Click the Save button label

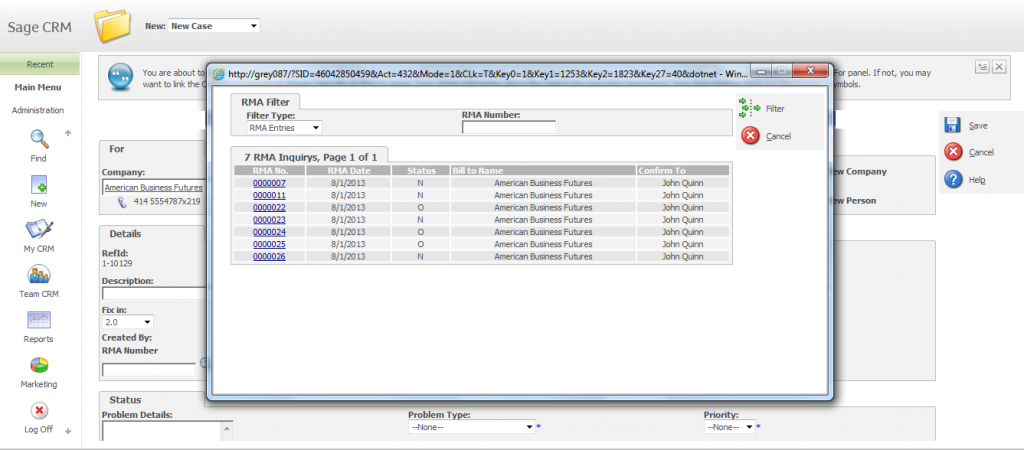(978, 125)
